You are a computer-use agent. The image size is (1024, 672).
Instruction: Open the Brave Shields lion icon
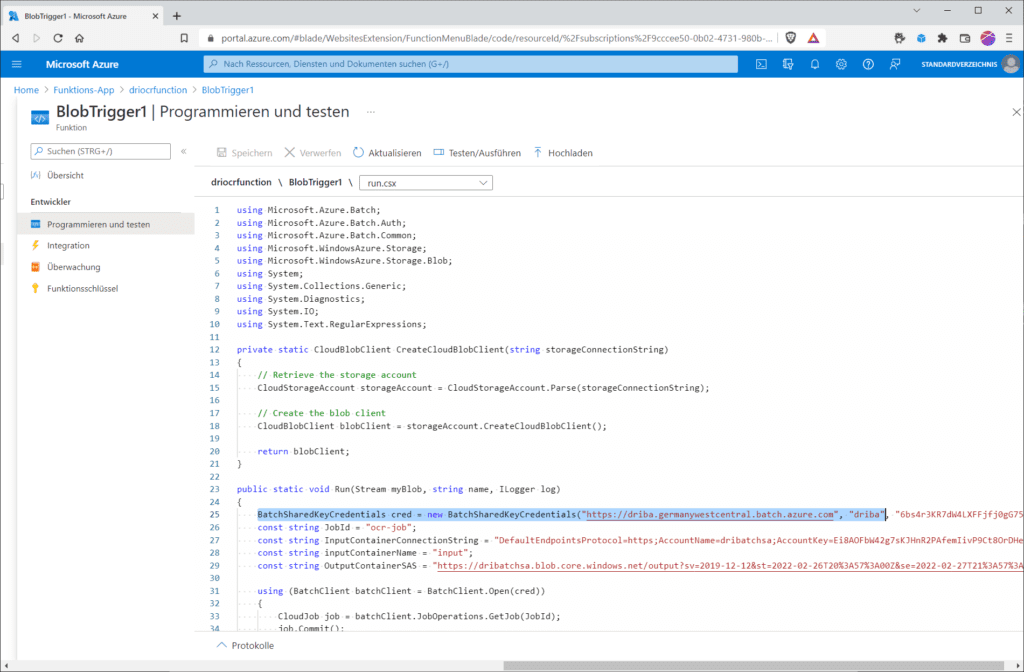(x=791, y=38)
